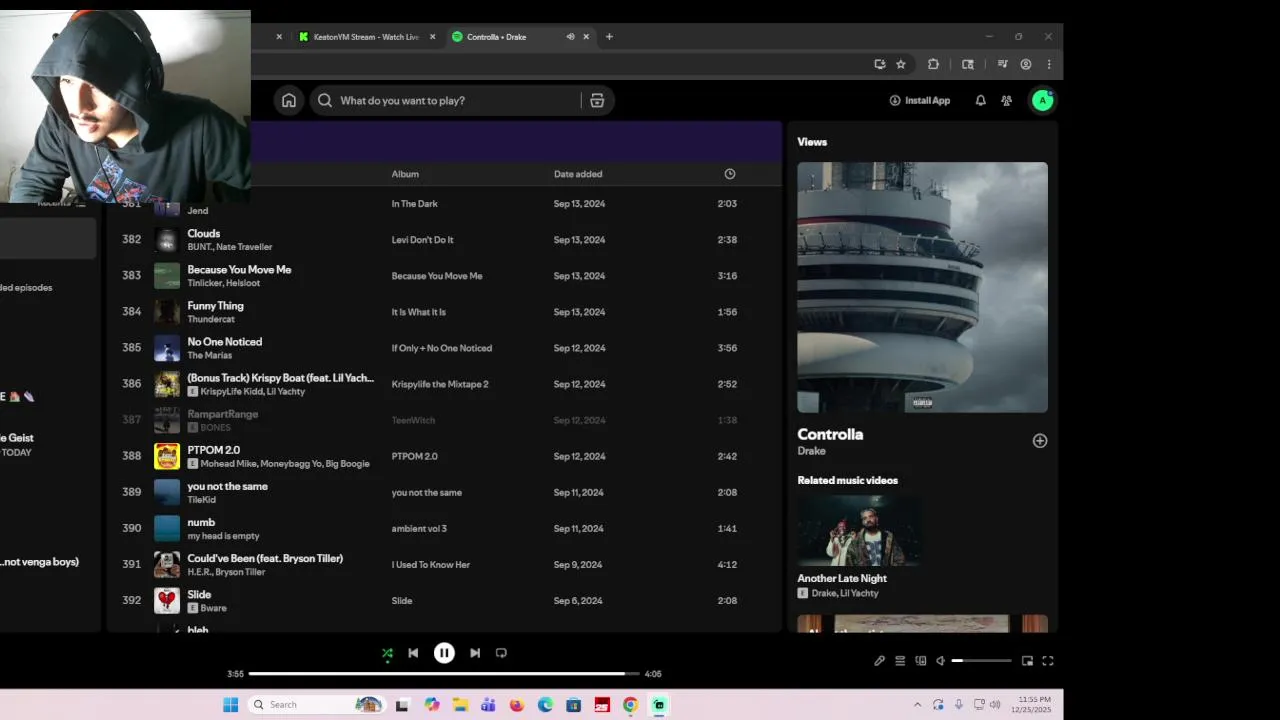Click the Slide track by Bware
1280x720 pixels.
tap(445, 601)
